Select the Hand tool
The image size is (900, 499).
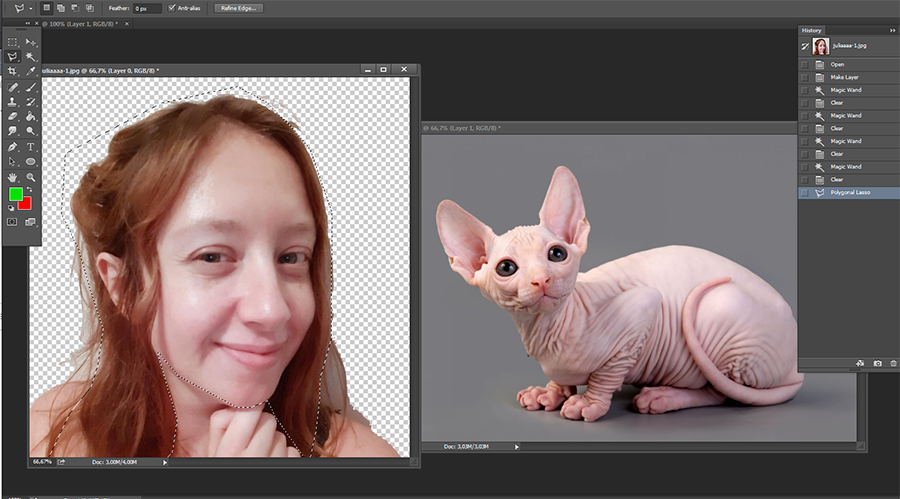13,176
